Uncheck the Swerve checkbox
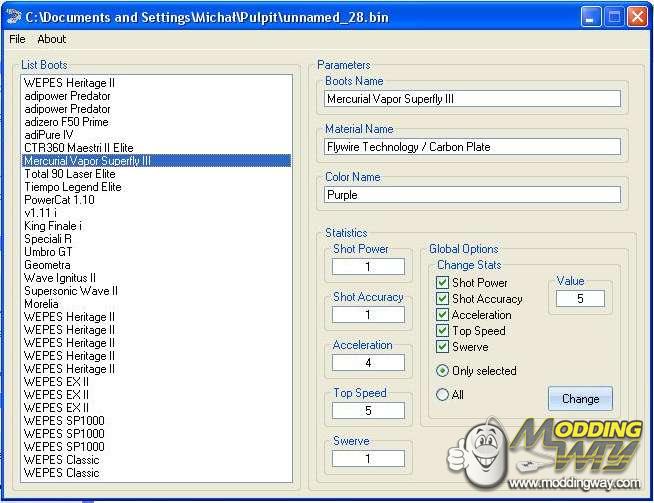Viewport: 654px width, 503px height. 443,347
